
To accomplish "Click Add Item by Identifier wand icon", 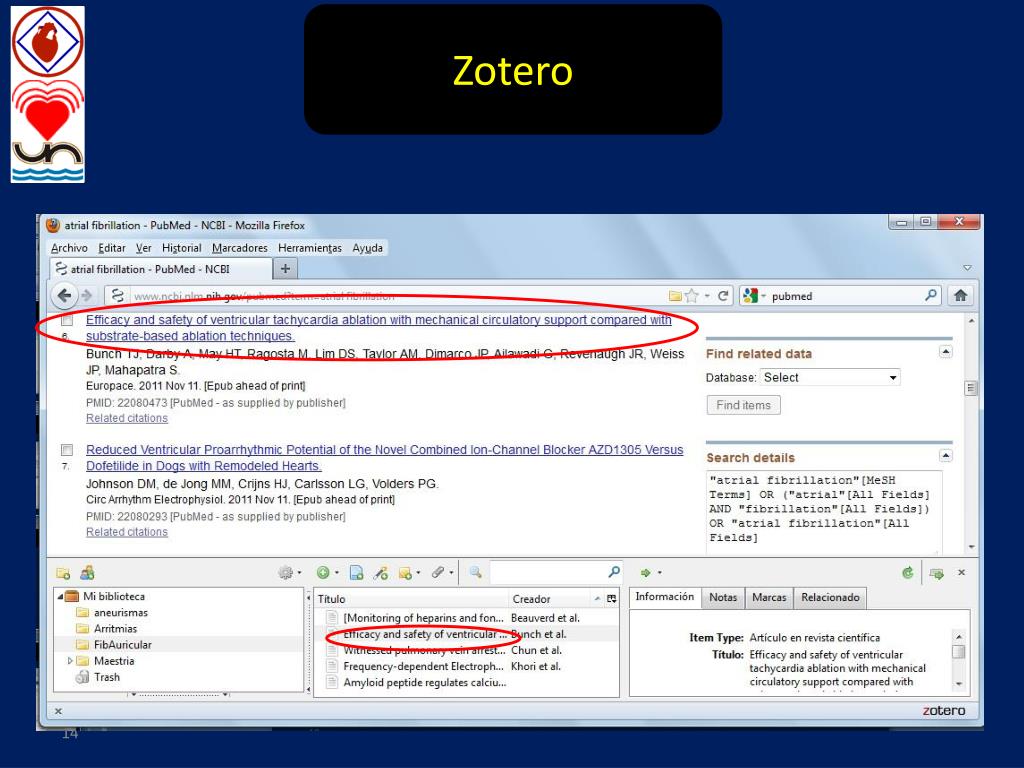I will 381,573.
